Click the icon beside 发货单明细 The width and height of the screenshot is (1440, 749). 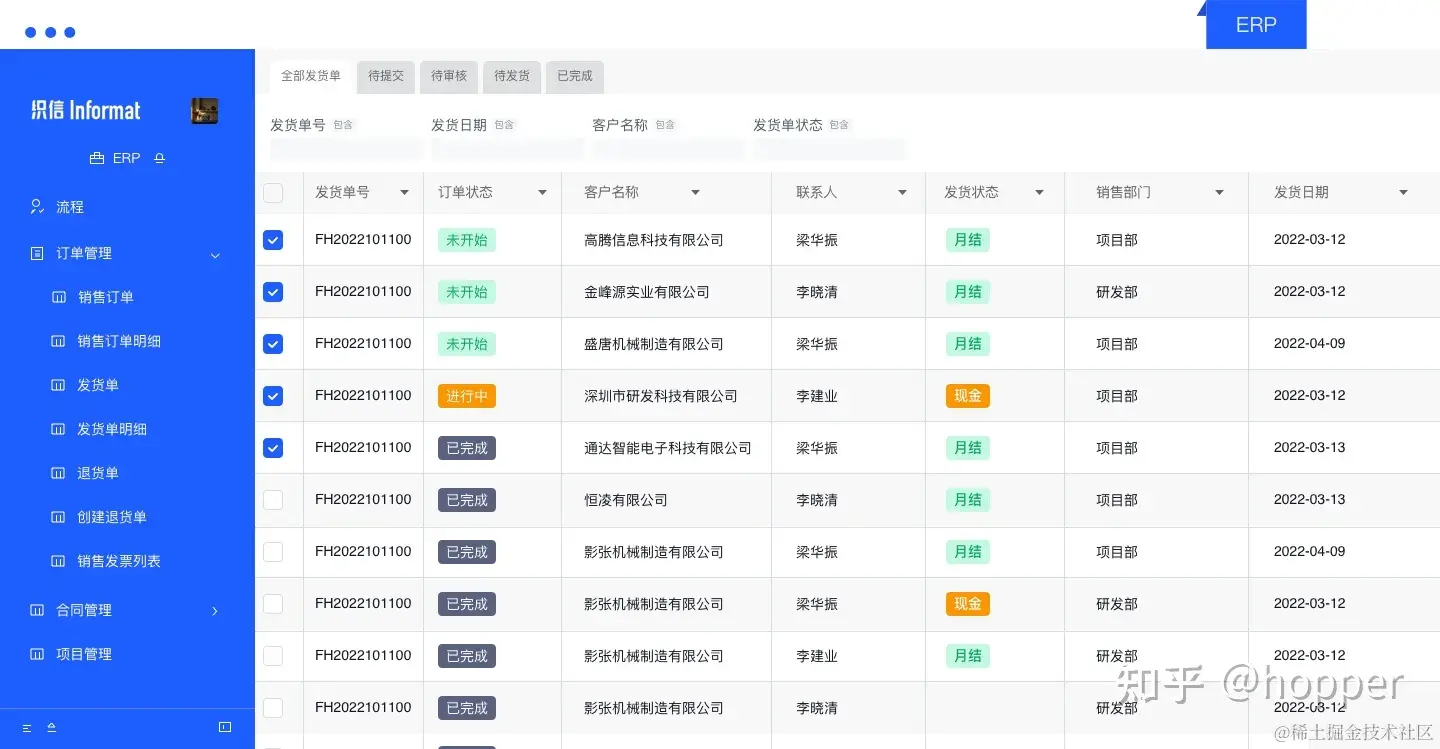point(58,430)
